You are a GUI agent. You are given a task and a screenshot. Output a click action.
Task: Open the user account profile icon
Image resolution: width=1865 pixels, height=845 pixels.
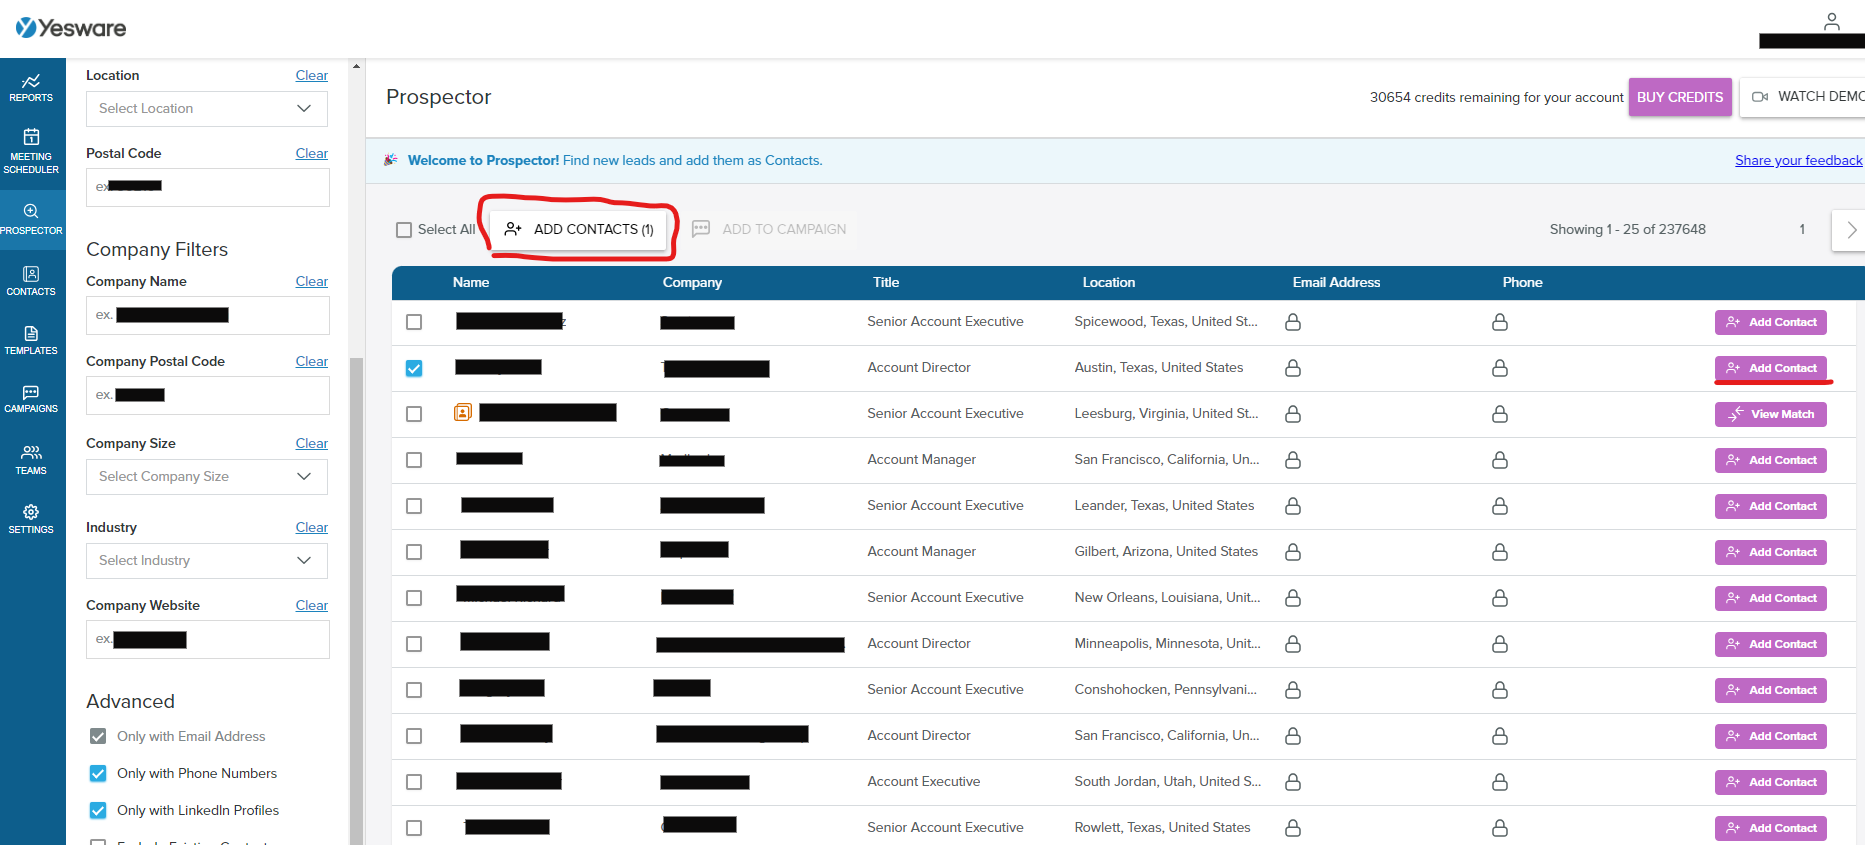pyautogui.click(x=1831, y=21)
